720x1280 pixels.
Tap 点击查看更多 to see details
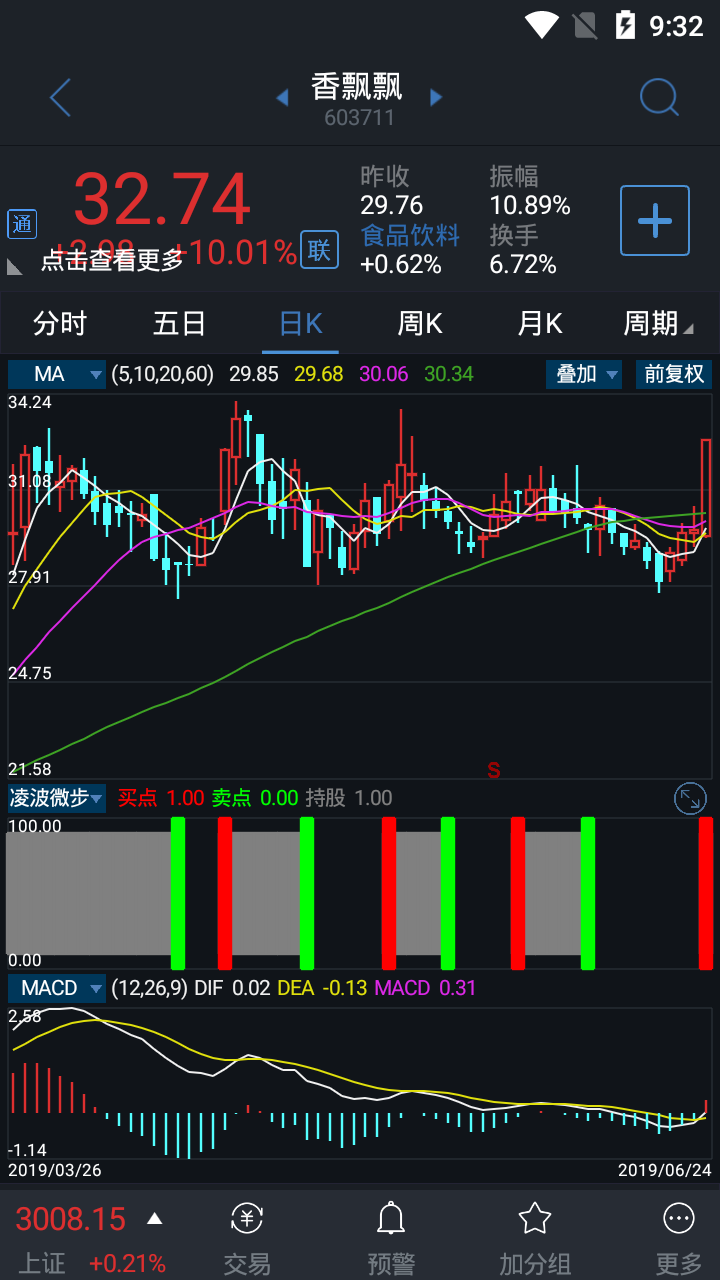pyautogui.click(x=113, y=260)
